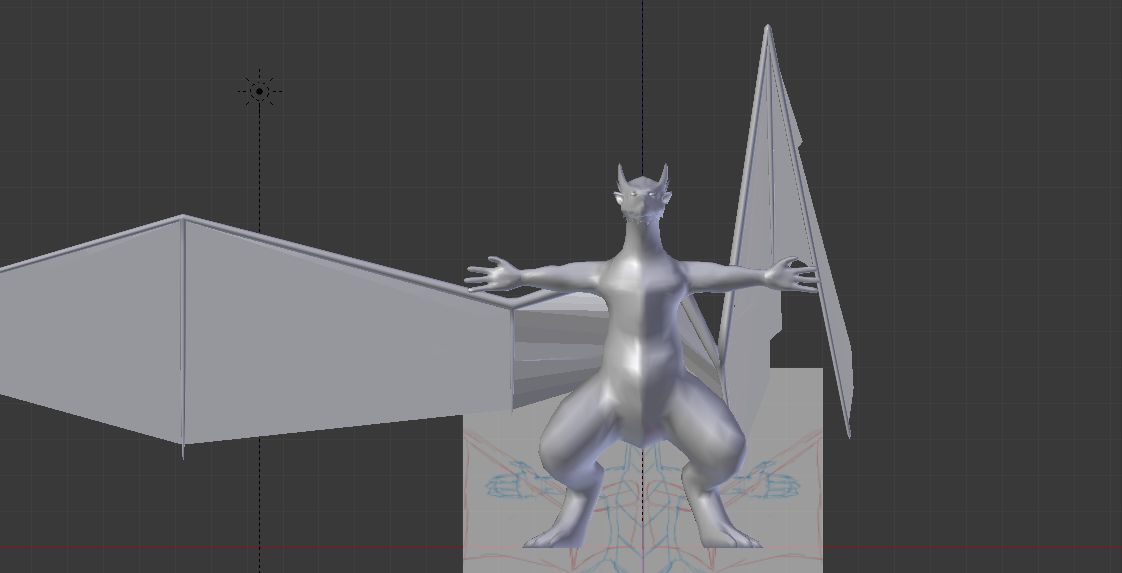Select the dragon's outstretched hand on the left

(492, 275)
